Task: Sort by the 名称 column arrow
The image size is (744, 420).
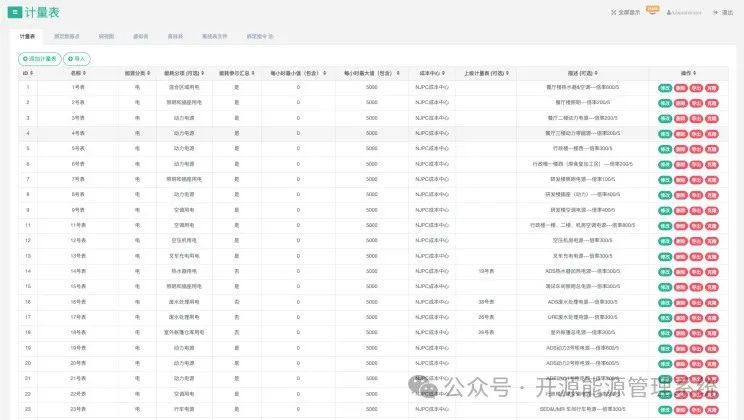Action: point(84,73)
